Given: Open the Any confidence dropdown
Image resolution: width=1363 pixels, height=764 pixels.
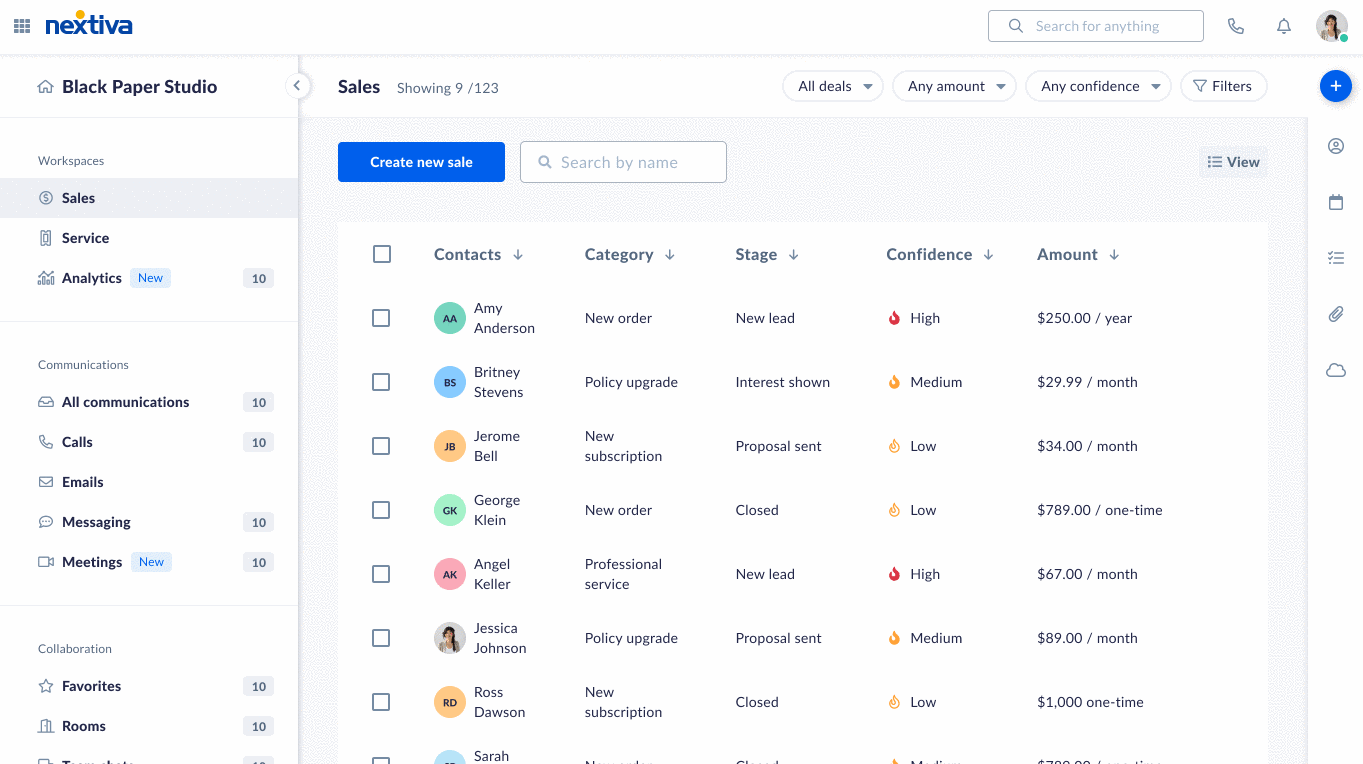Looking at the screenshot, I should tap(1098, 86).
